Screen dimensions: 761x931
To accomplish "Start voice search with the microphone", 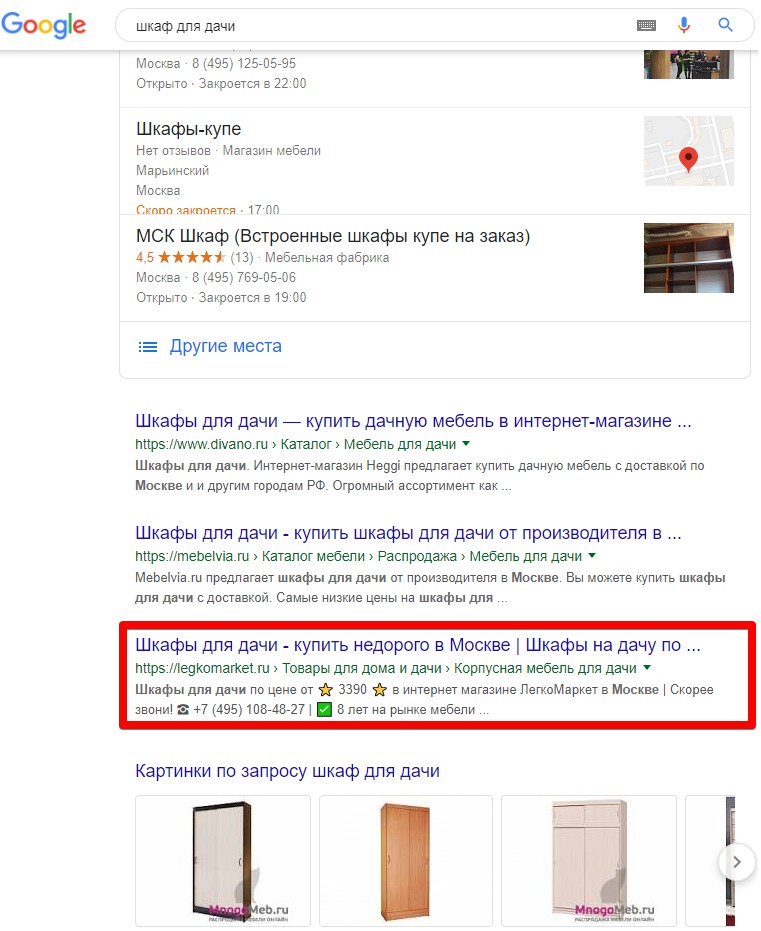I will (684, 25).
